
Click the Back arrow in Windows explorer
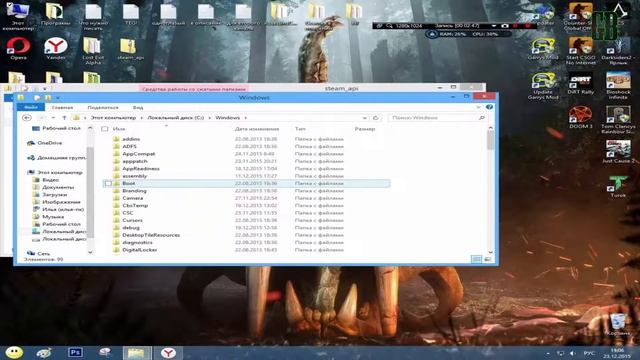pos(27,118)
